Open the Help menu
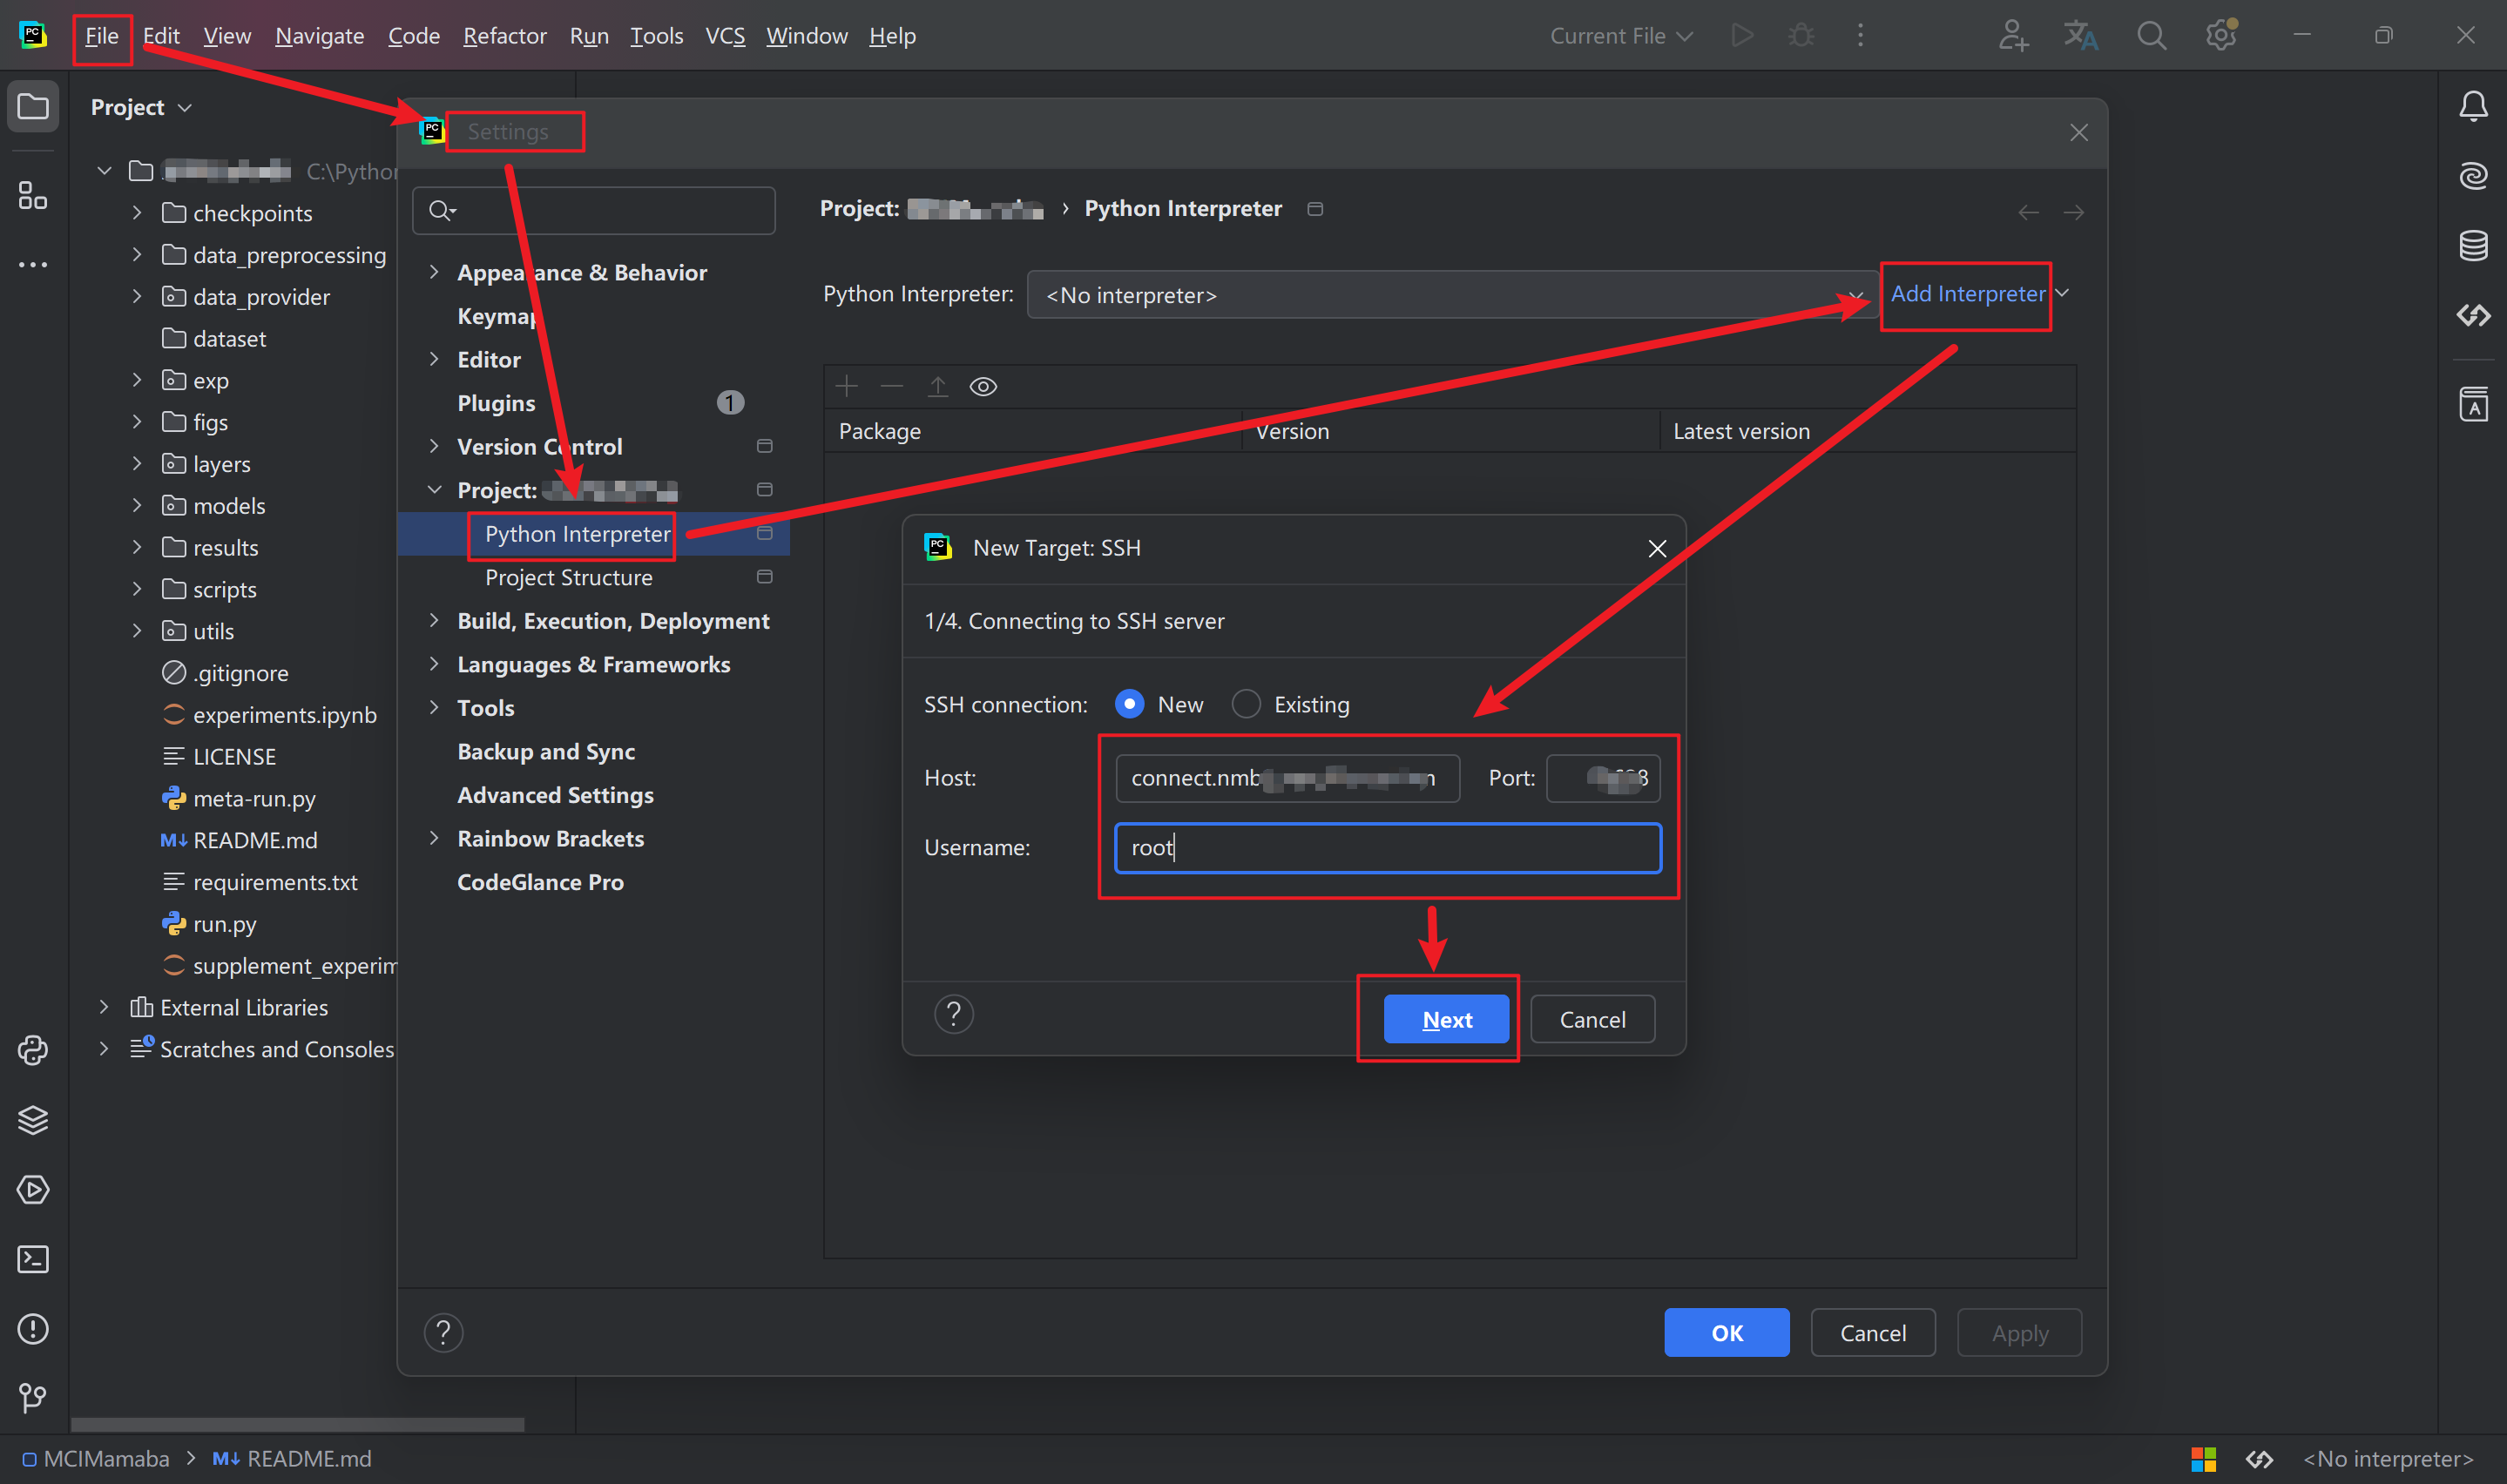Viewport: 2507px width, 1484px height. coord(892,36)
